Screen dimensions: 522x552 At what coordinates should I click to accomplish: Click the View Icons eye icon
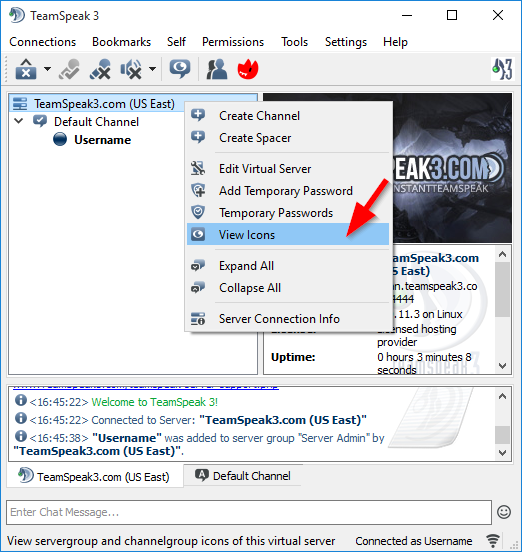pyautogui.click(x=198, y=234)
